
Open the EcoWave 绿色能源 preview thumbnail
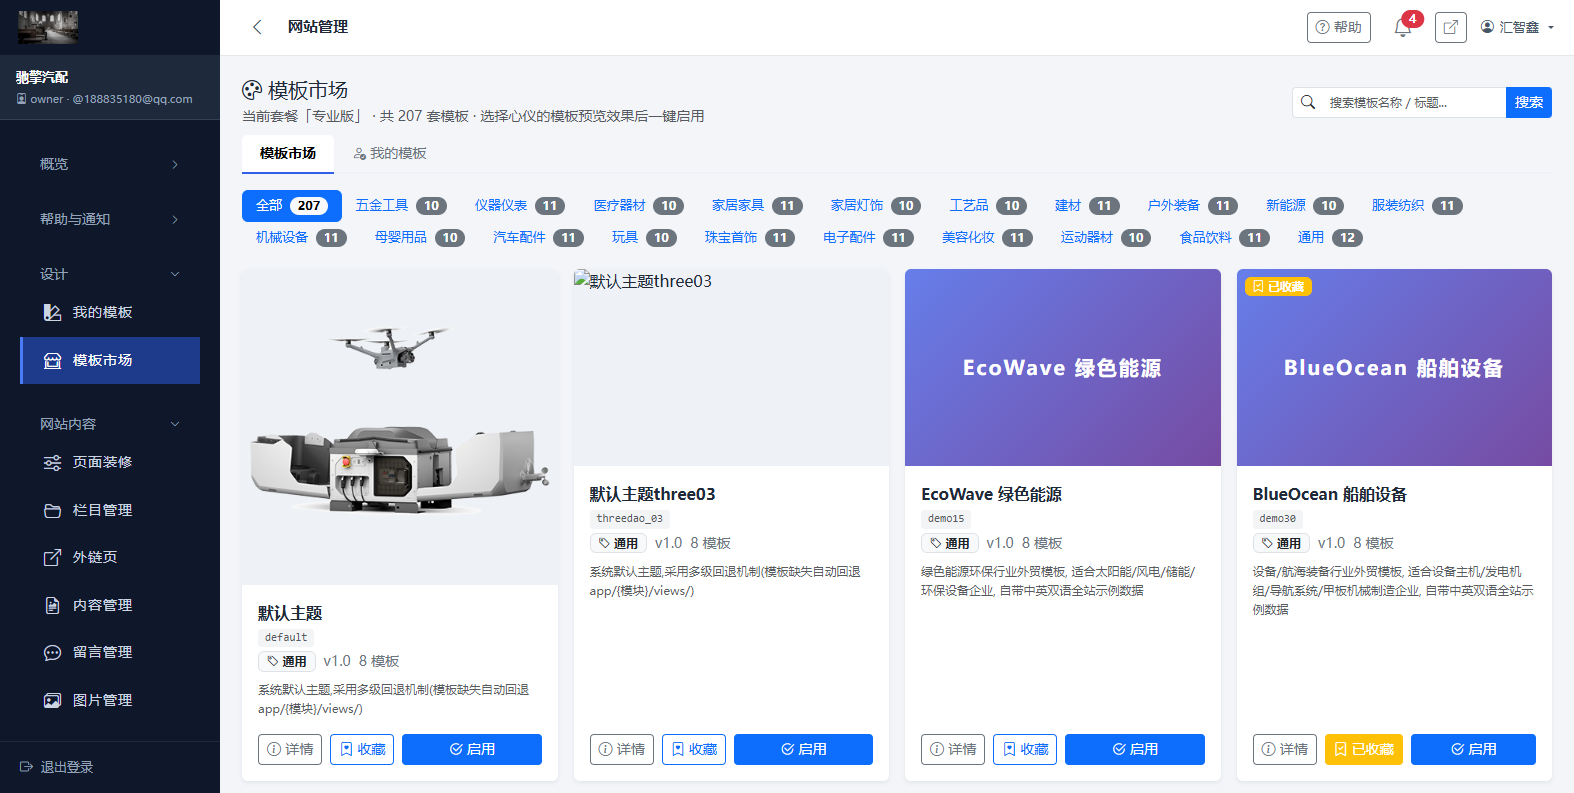point(1063,367)
